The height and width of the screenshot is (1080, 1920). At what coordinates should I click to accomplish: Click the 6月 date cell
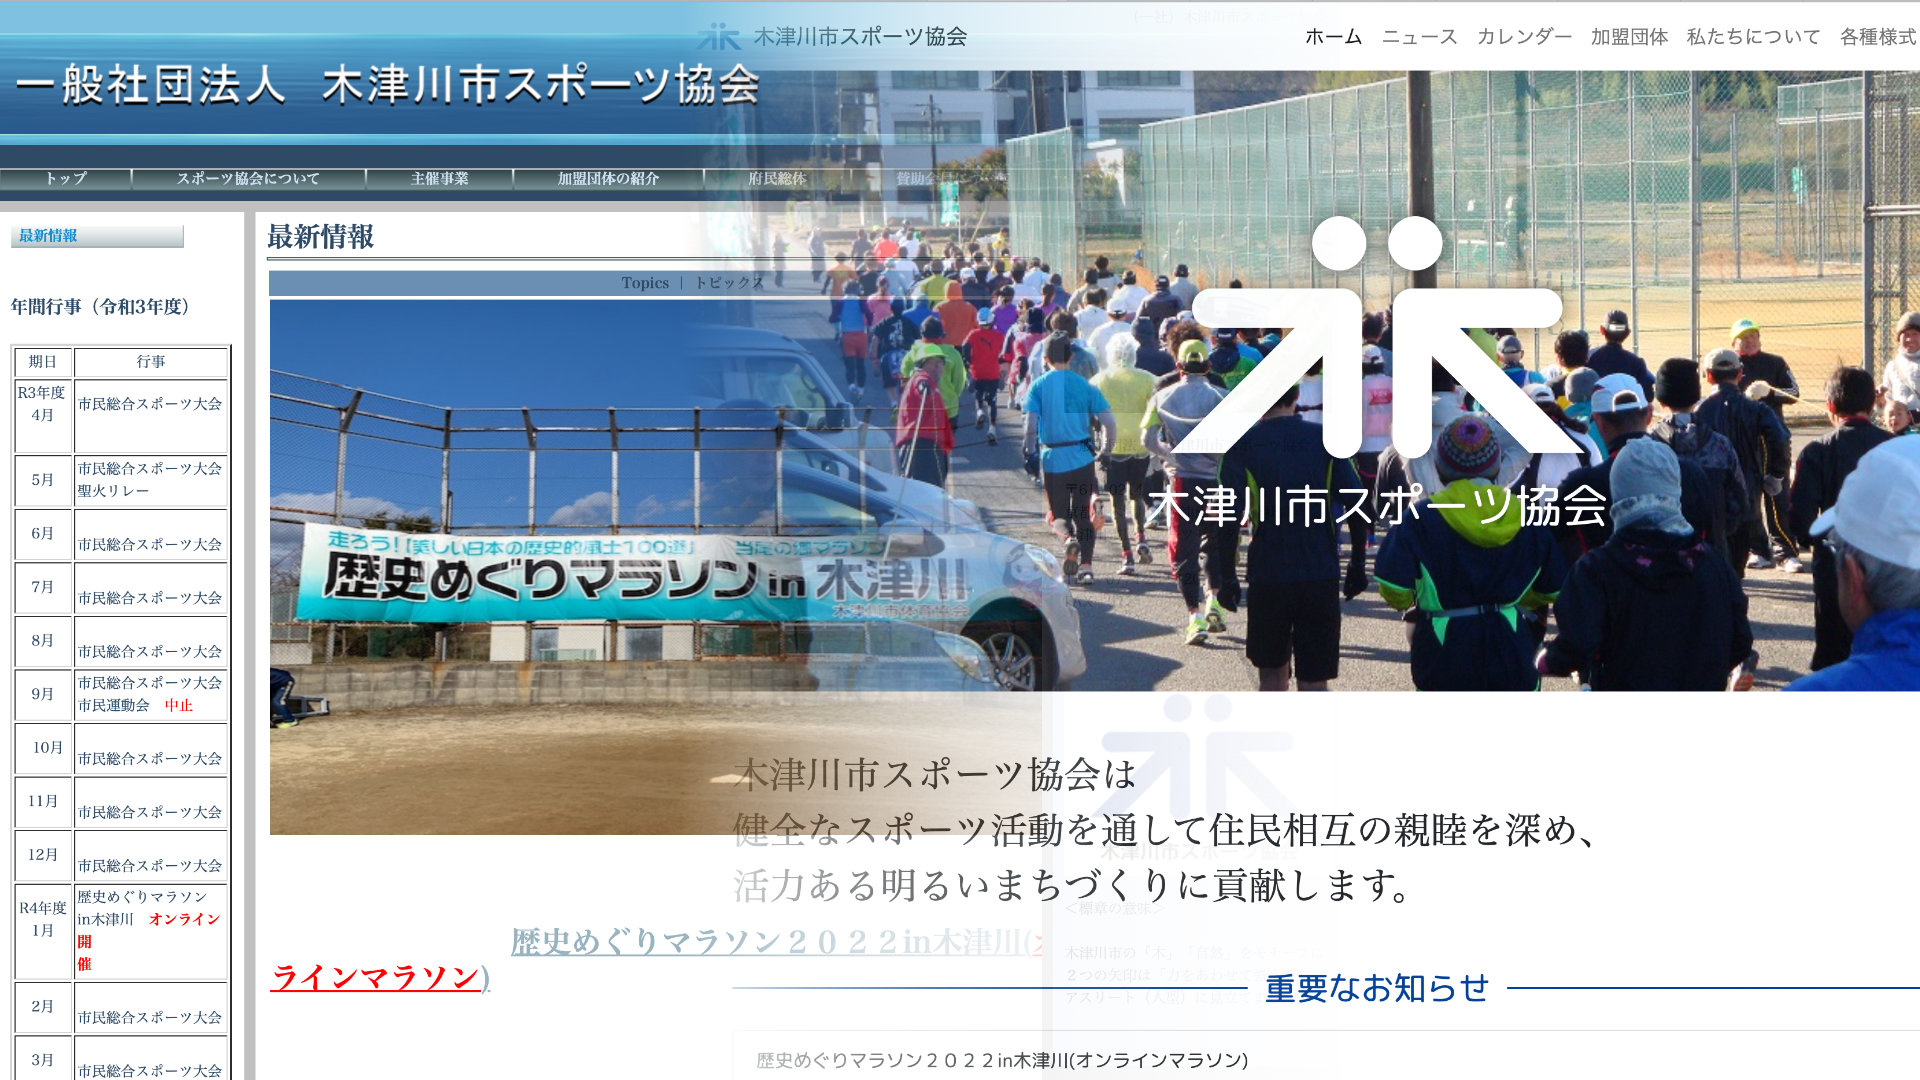pos(42,534)
